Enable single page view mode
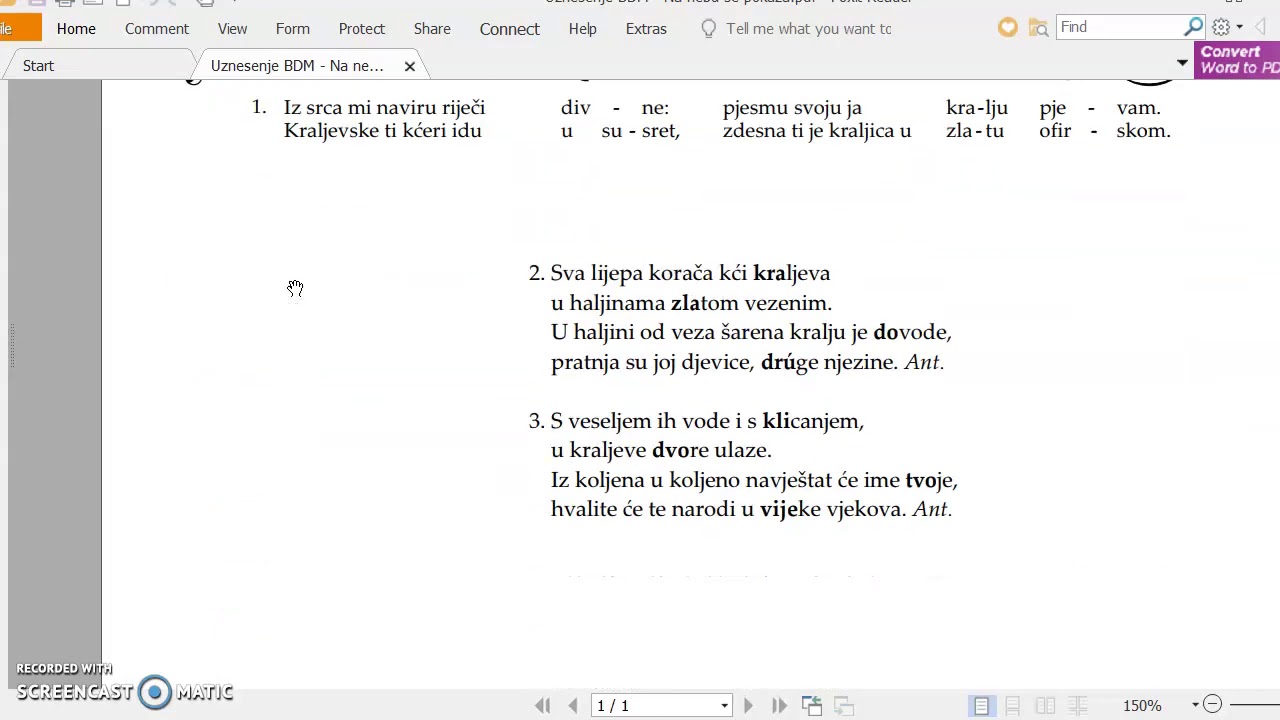The height and width of the screenshot is (720, 1280). click(981, 705)
